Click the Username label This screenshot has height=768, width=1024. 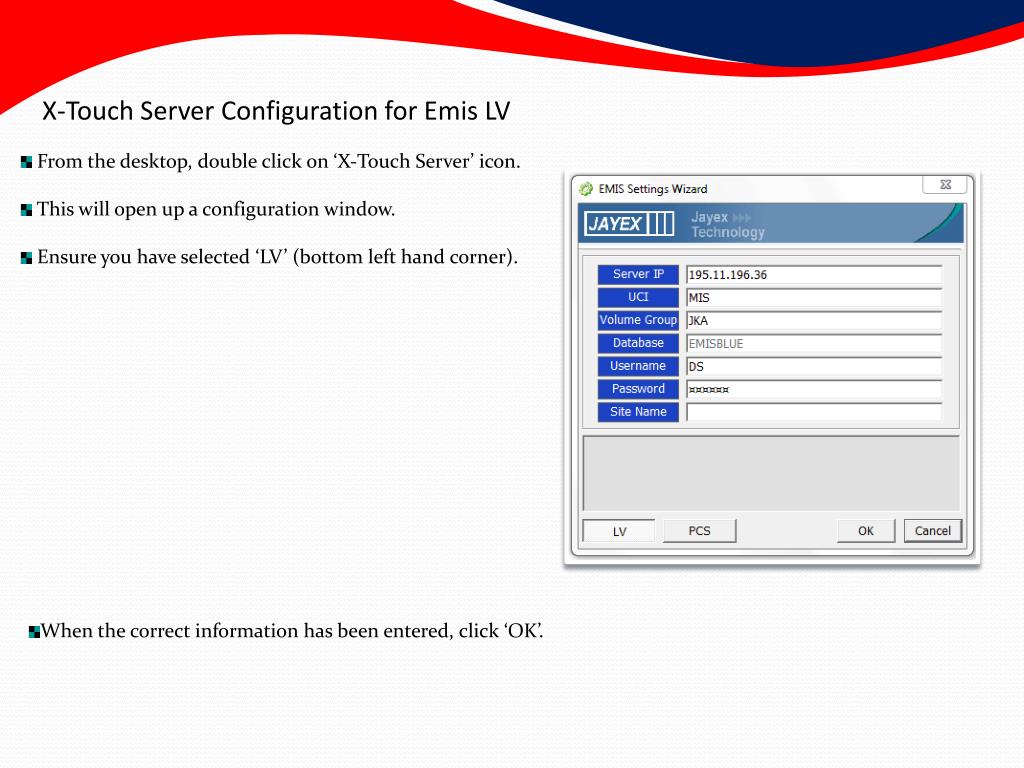click(x=638, y=366)
